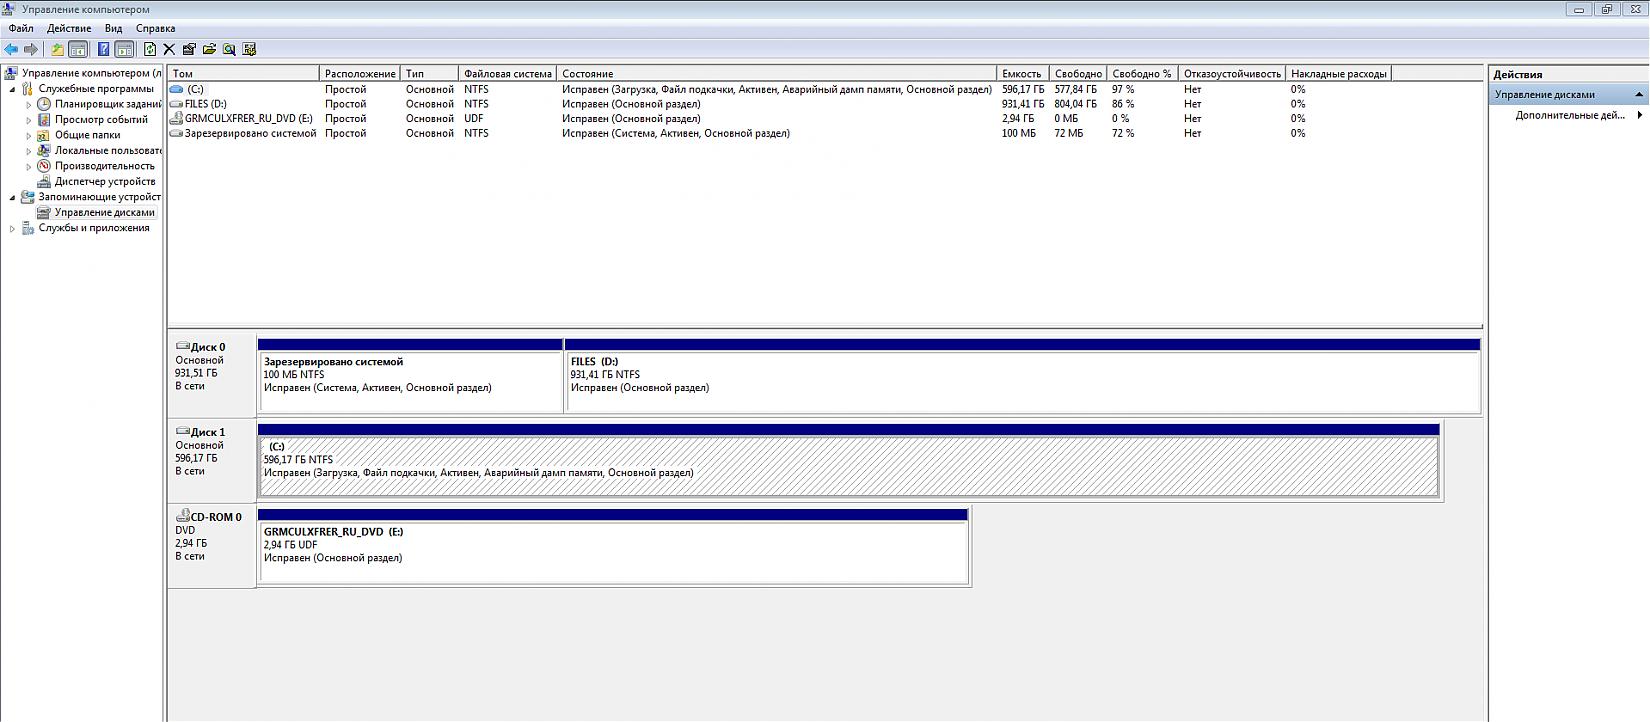Toggle the action pane toolbar icon
This screenshot has height=722, width=1650.
pyautogui.click(x=124, y=49)
